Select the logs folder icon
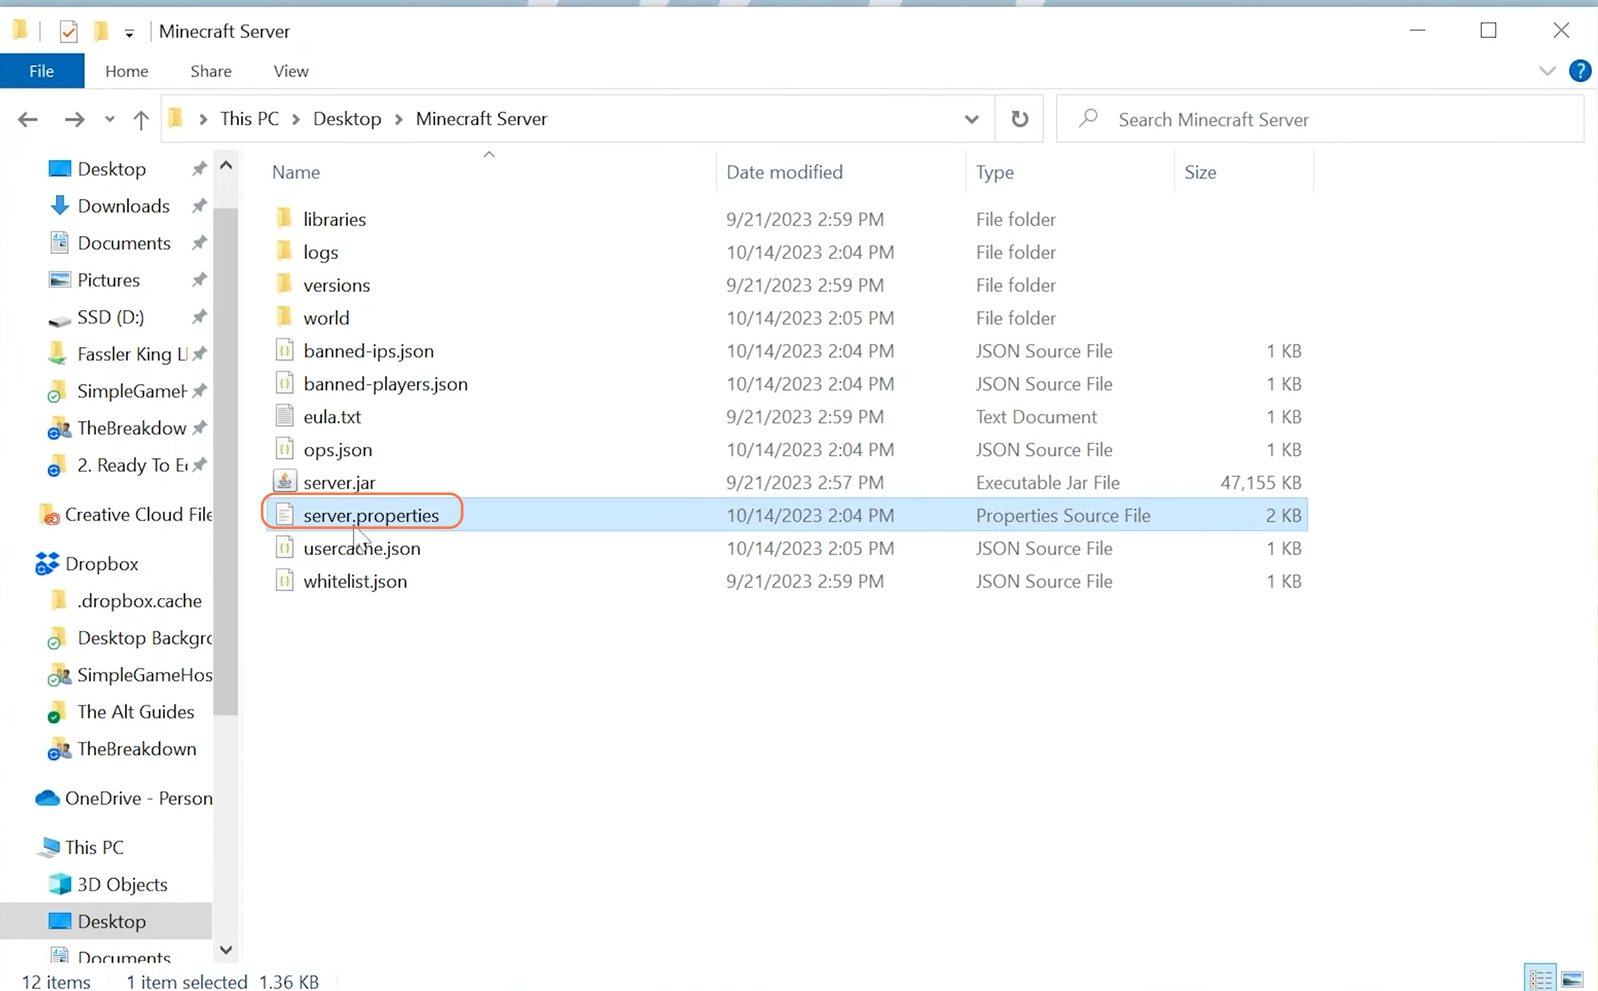 pos(284,251)
